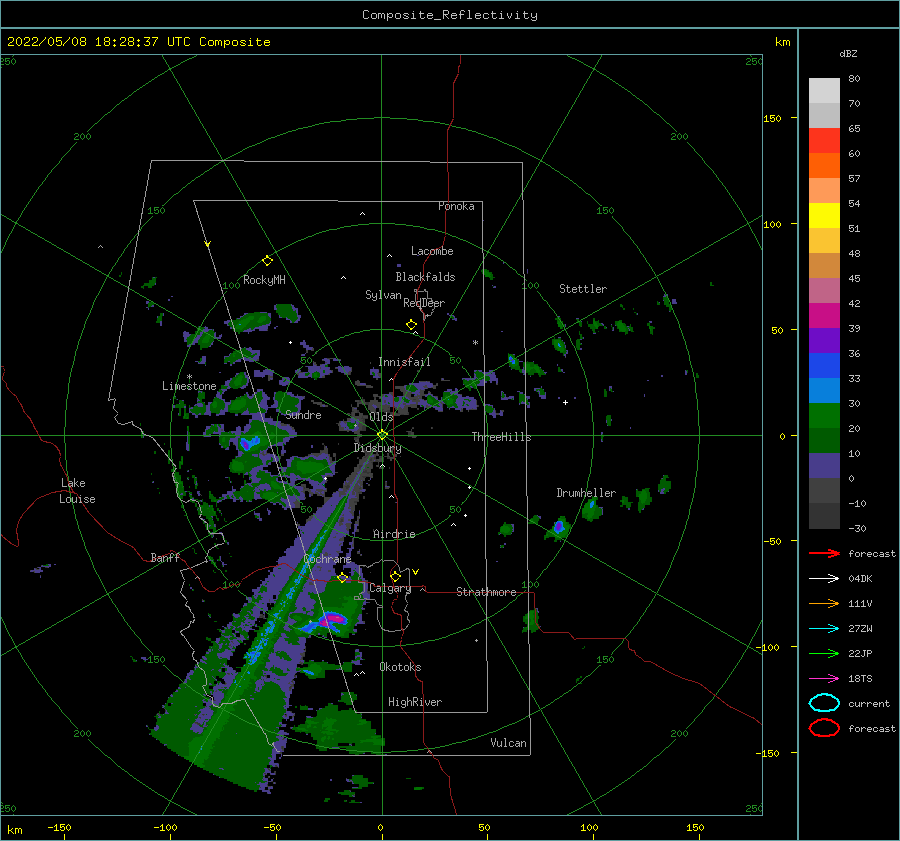900x841 pixels.
Task: Click the Limestone label on map
Action: click(x=189, y=386)
